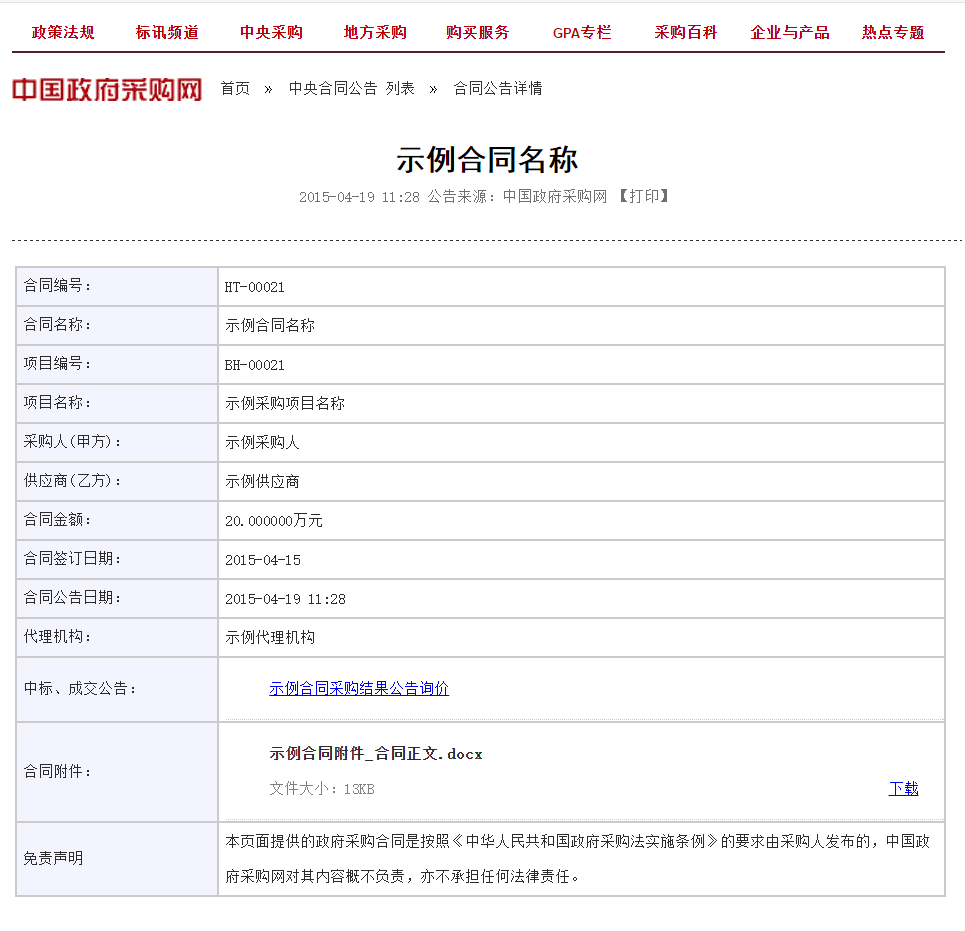Open 热点专题 nav item
Viewport: 965px width, 931px height.
pyautogui.click(x=892, y=32)
